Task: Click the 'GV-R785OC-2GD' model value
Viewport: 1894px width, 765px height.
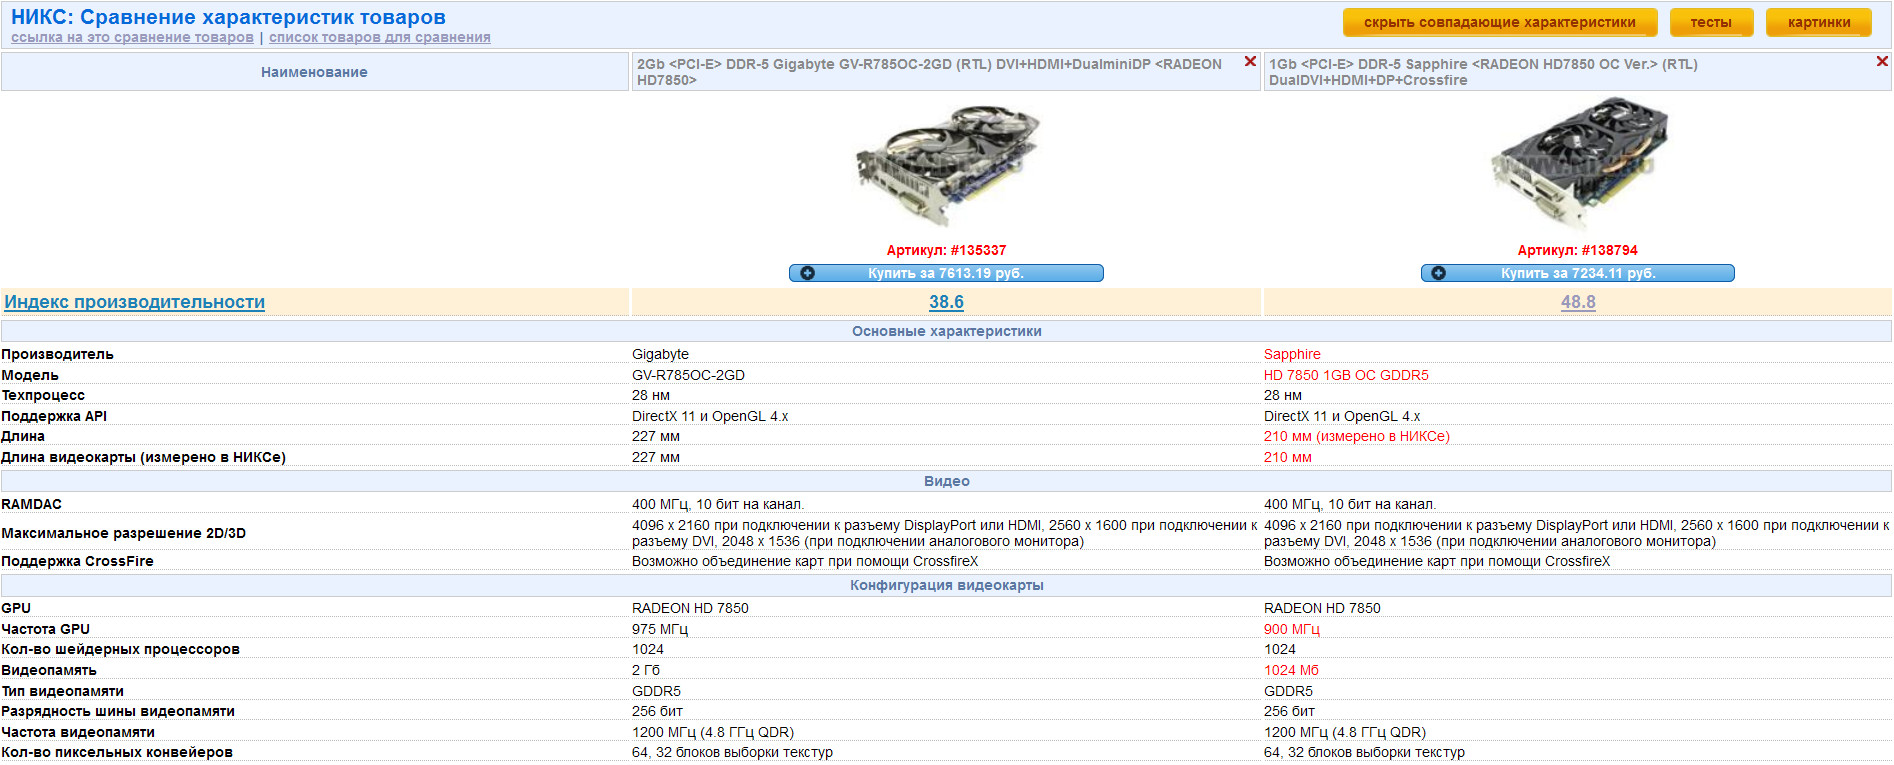Action: pyautogui.click(x=688, y=375)
